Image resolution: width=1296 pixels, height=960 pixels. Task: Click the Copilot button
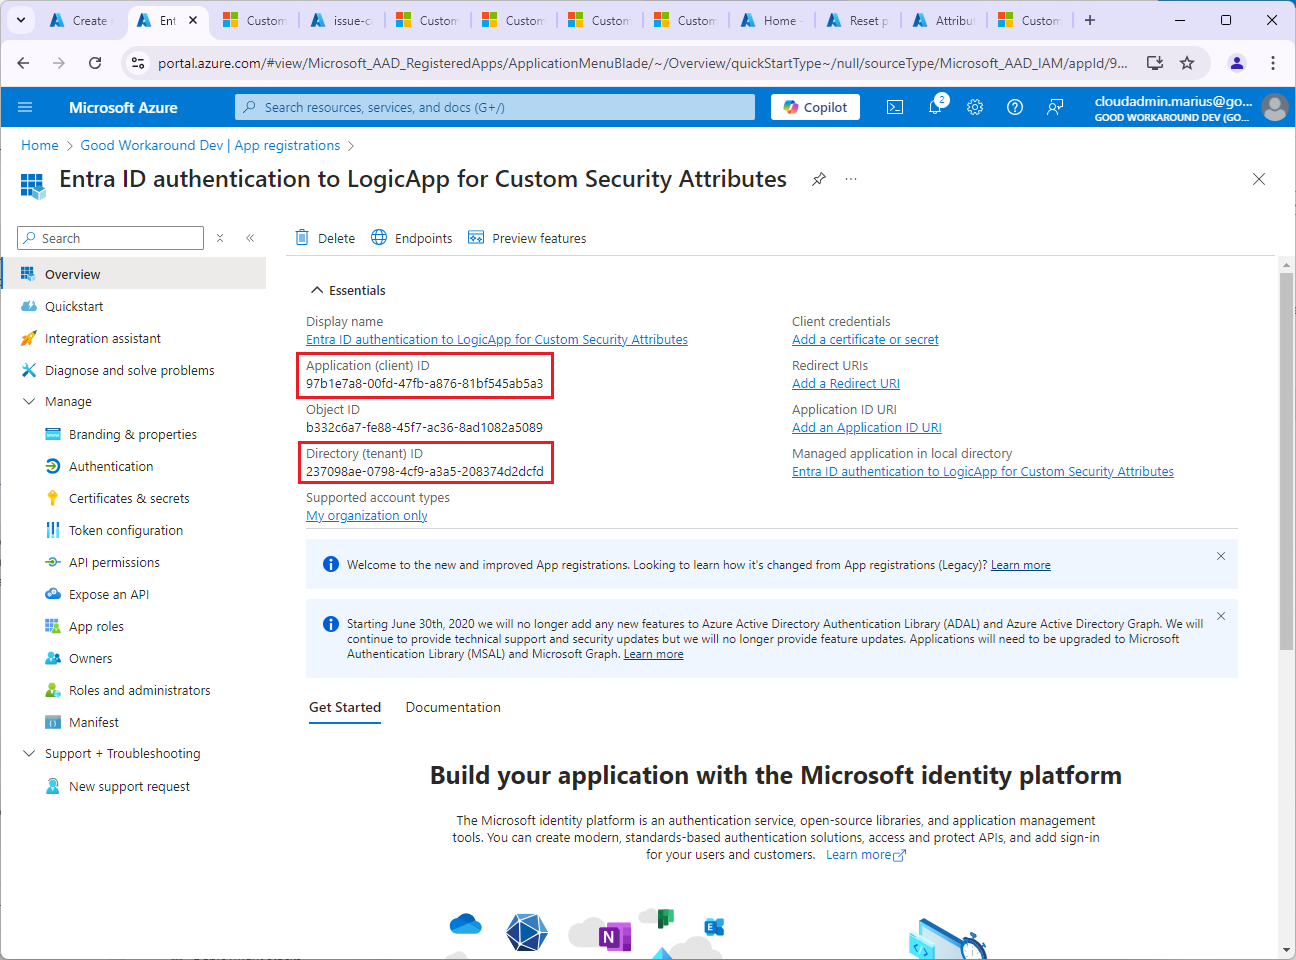815,107
